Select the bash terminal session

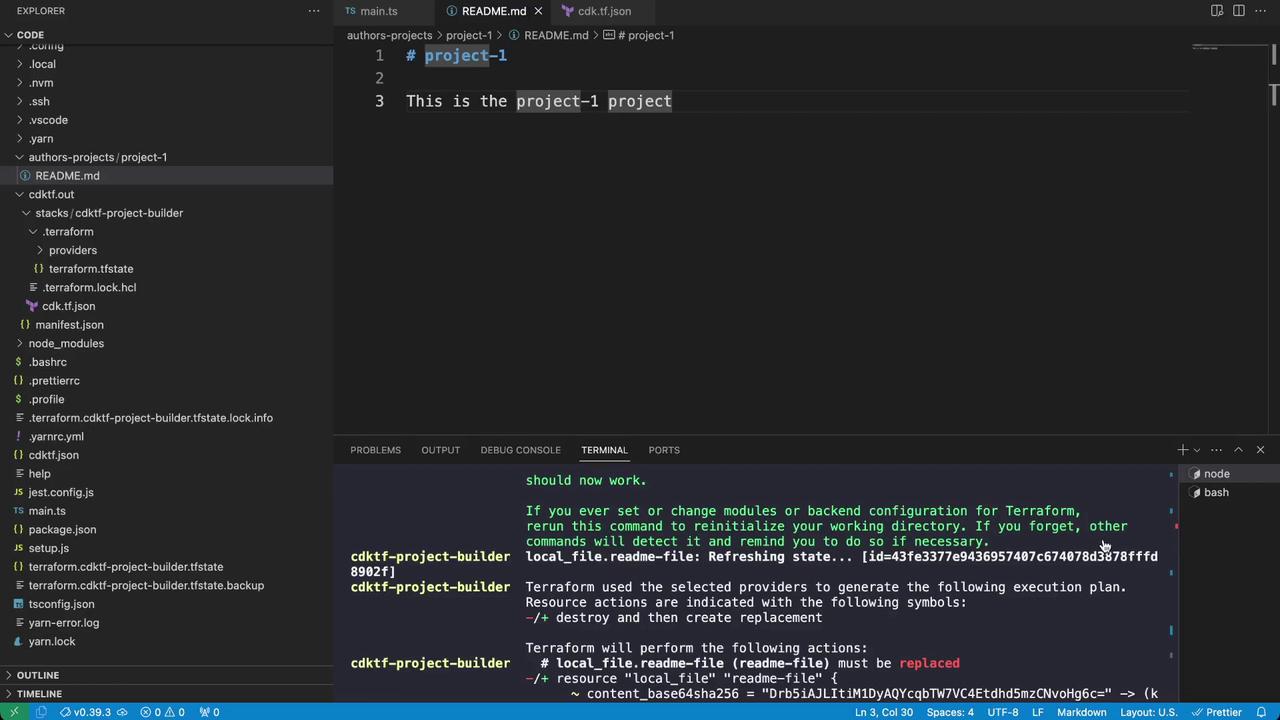coord(1228,492)
